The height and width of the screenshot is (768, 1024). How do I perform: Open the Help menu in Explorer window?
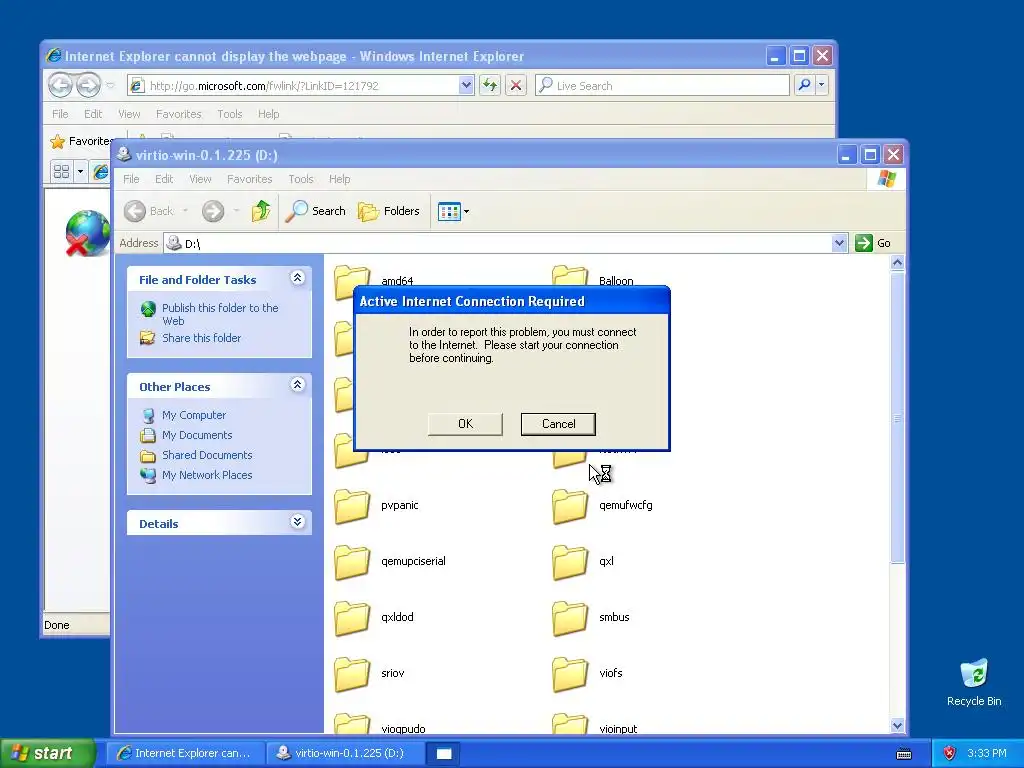[x=340, y=179]
